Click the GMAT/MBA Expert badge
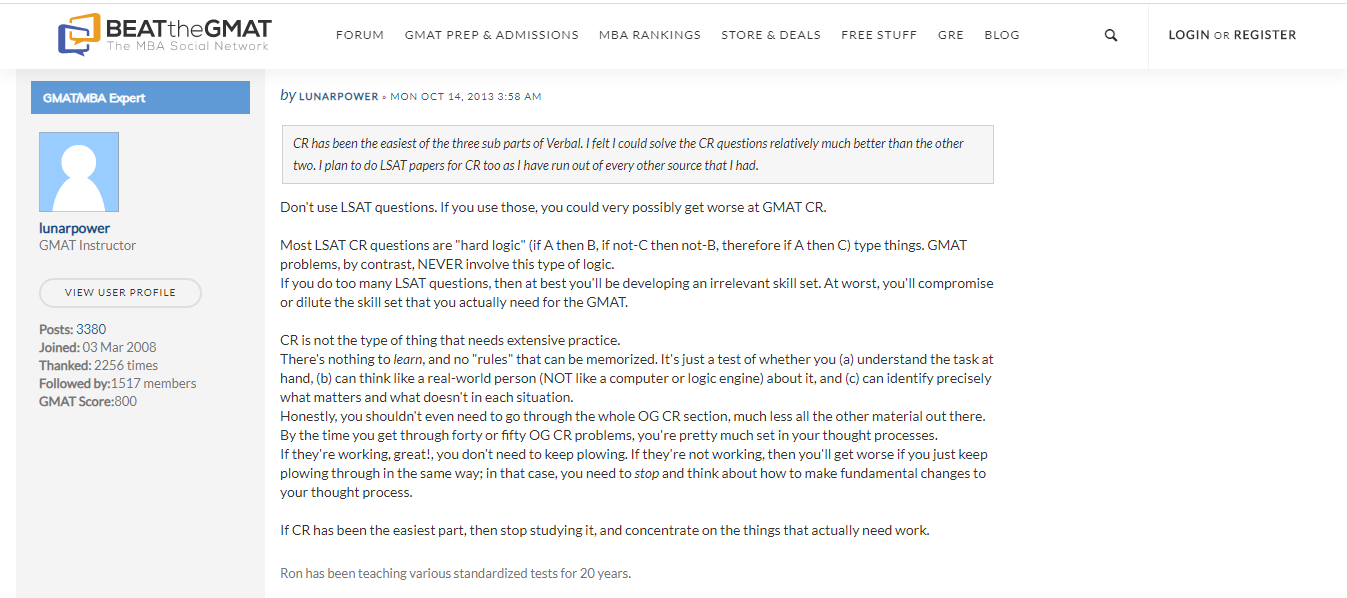This screenshot has width=1347, height=598. [x=140, y=98]
